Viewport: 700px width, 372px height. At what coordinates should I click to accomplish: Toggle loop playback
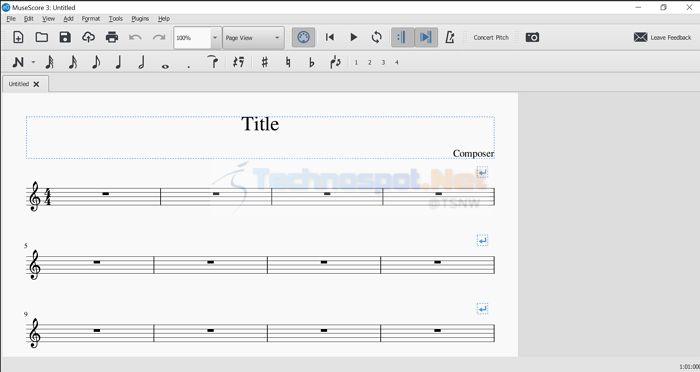tap(377, 38)
